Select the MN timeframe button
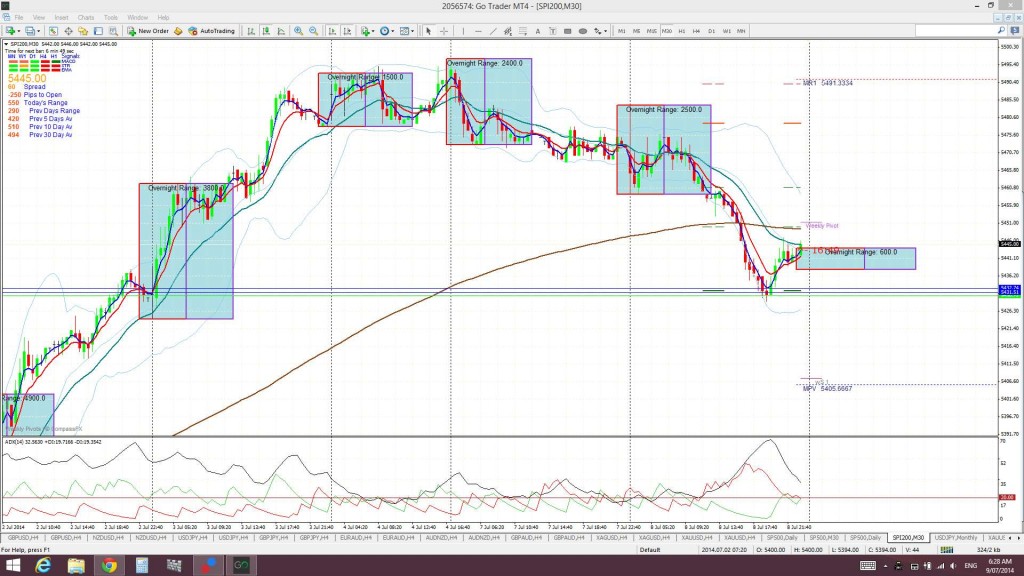This screenshot has height=576, width=1024. point(741,31)
